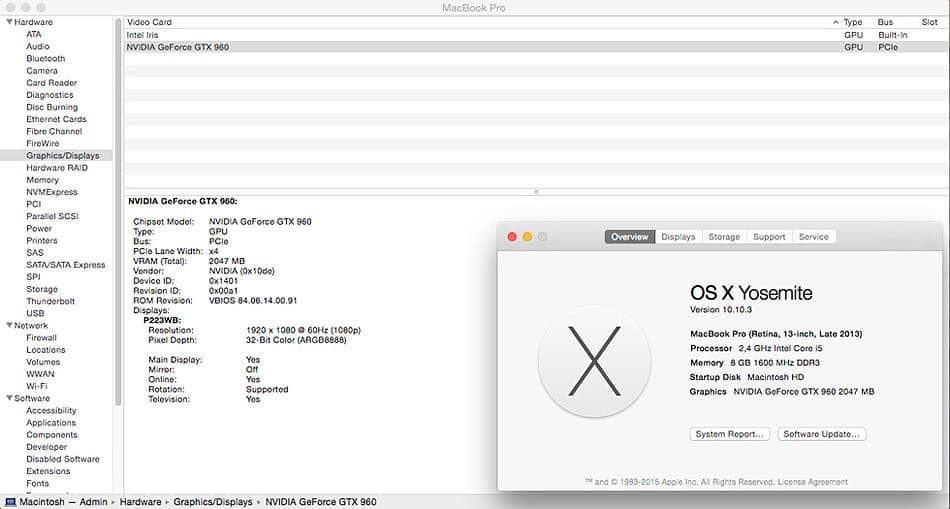Select Bluetooth in the sidebar

tap(45, 58)
